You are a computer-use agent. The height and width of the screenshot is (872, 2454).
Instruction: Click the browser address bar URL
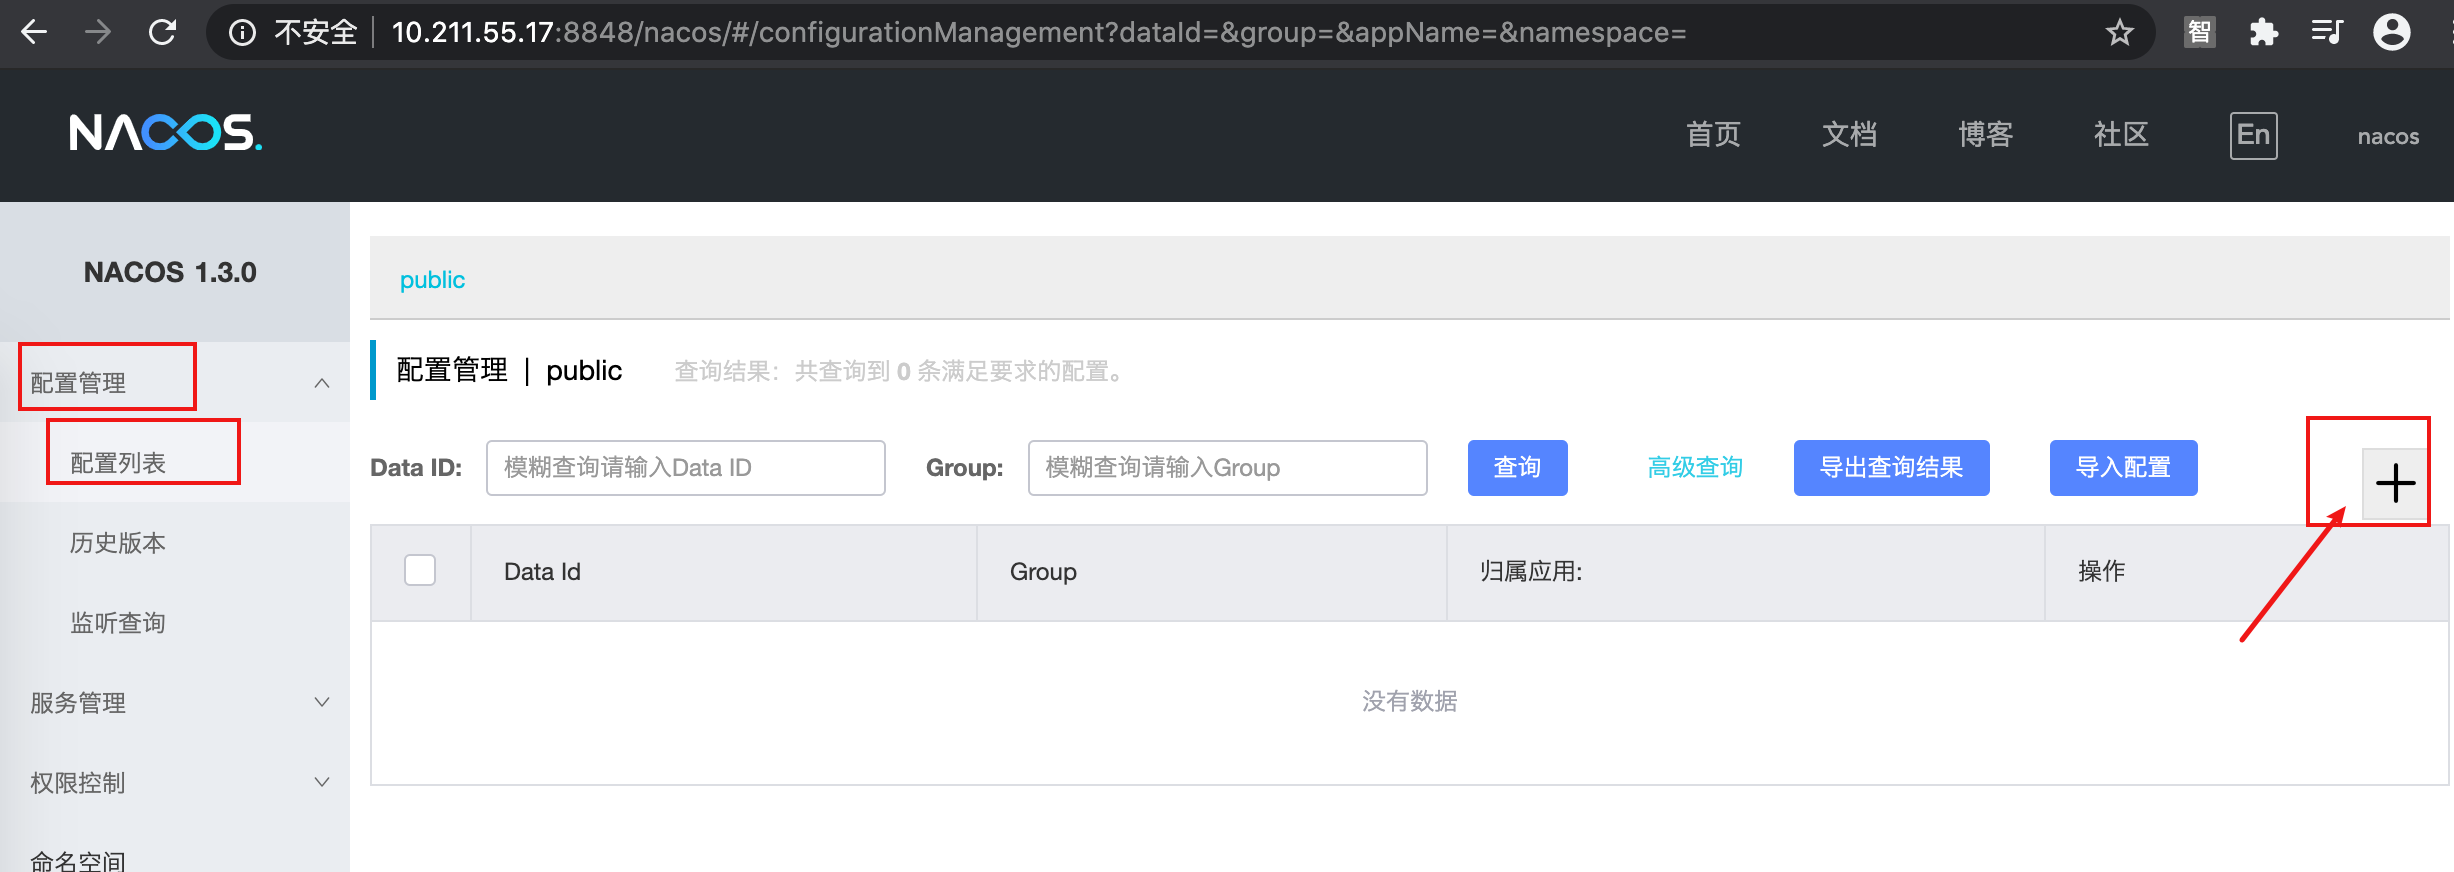(x=1038, y=33)
